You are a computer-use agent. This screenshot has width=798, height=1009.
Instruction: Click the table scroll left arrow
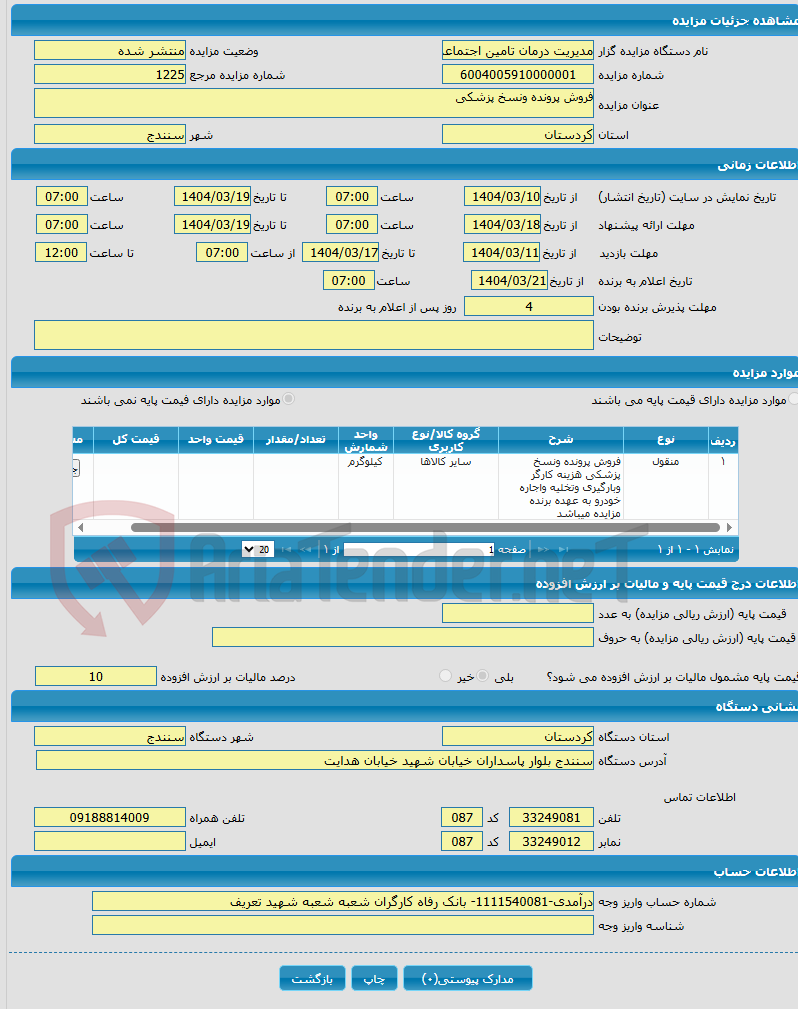pos(80,527)
